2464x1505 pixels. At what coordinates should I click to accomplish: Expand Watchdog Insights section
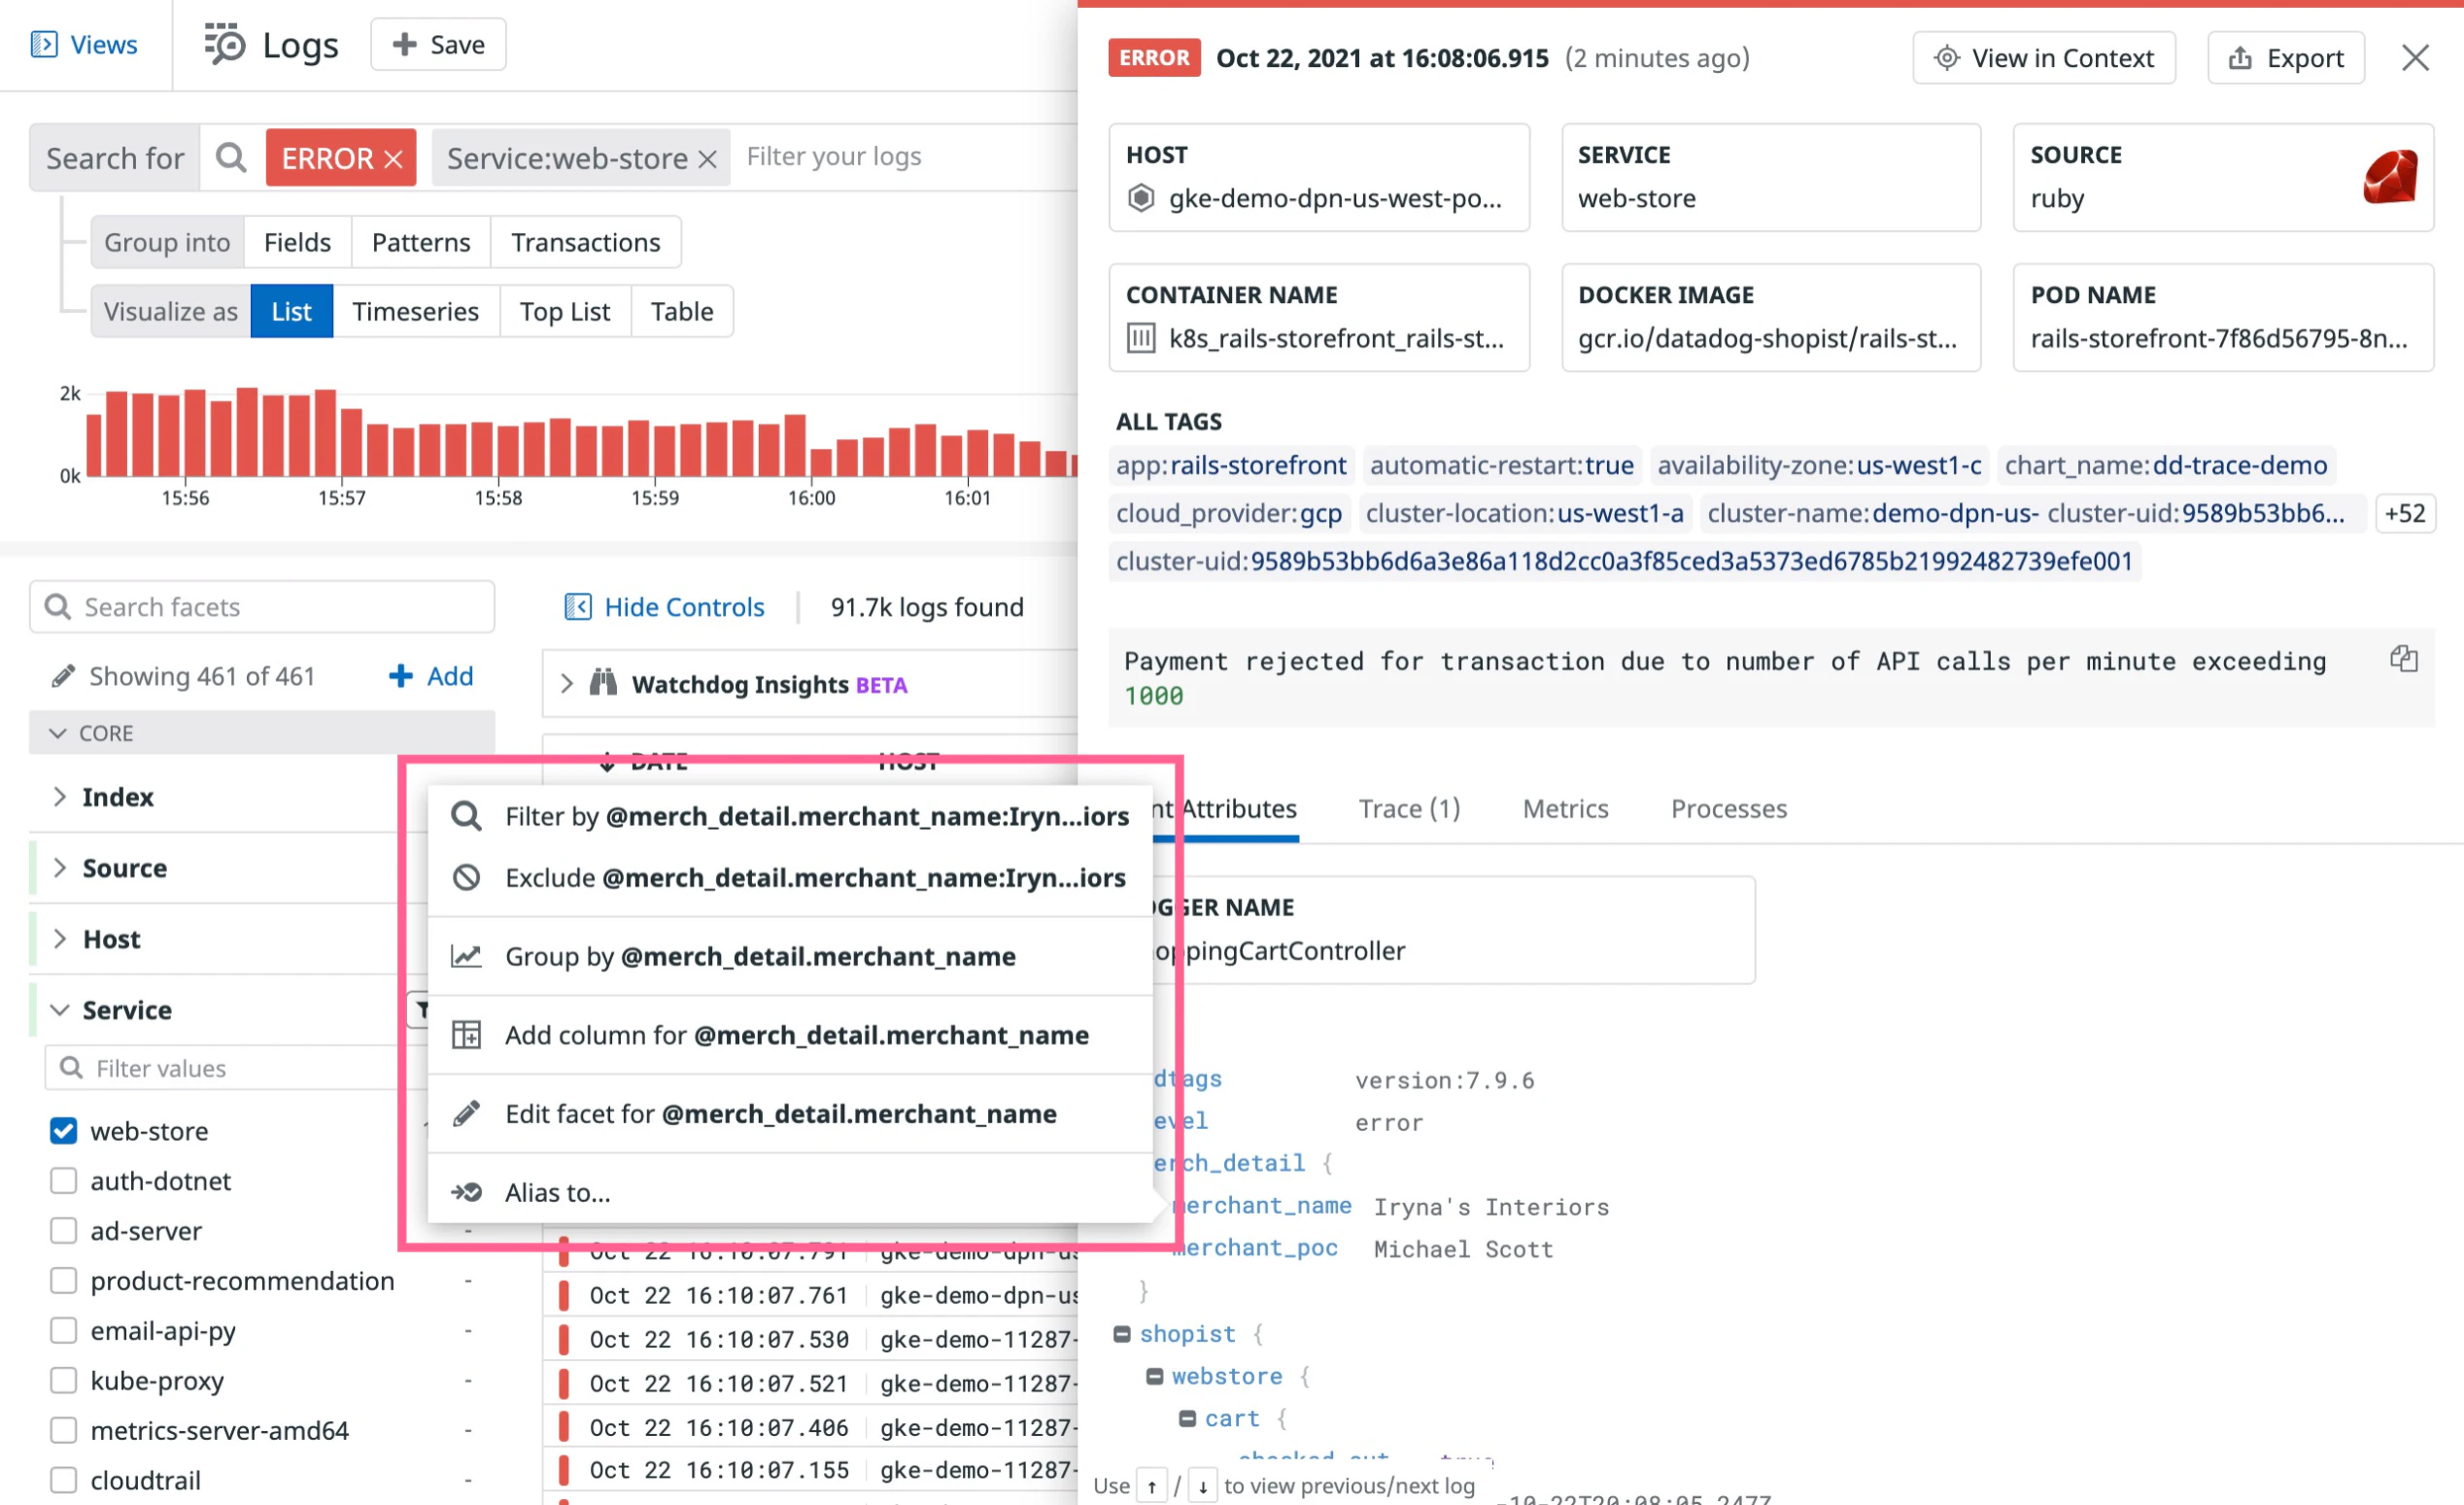pyautogui.click(x=567, y=683)
